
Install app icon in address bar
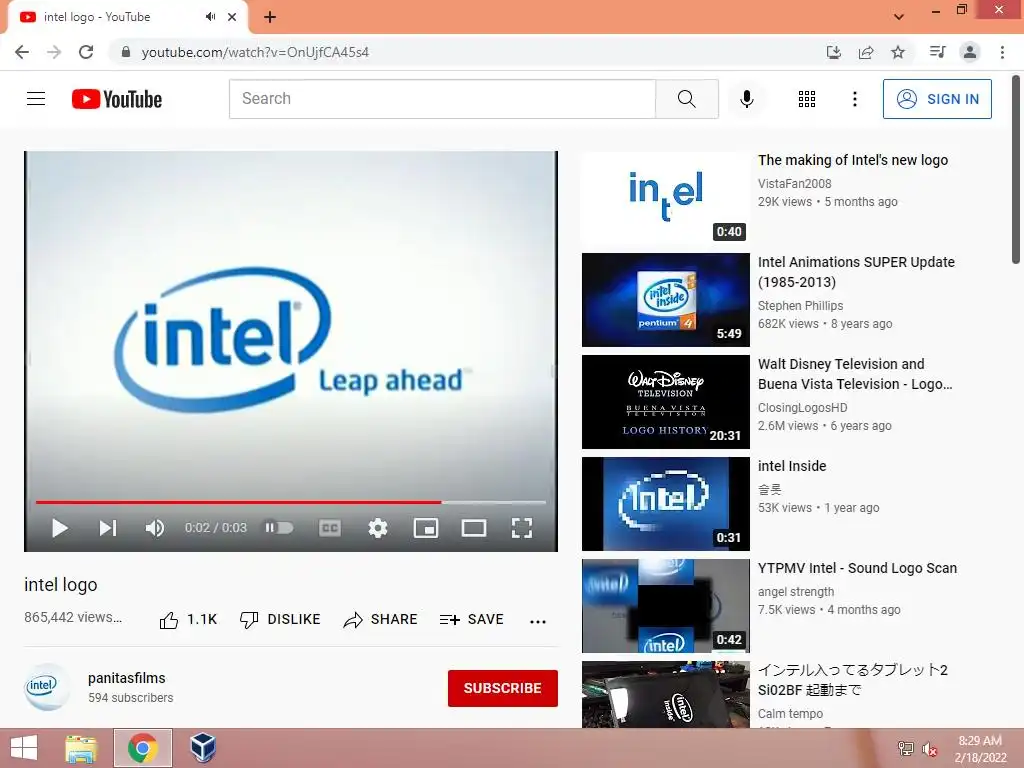pyautogui.click(x=834, y=52)
